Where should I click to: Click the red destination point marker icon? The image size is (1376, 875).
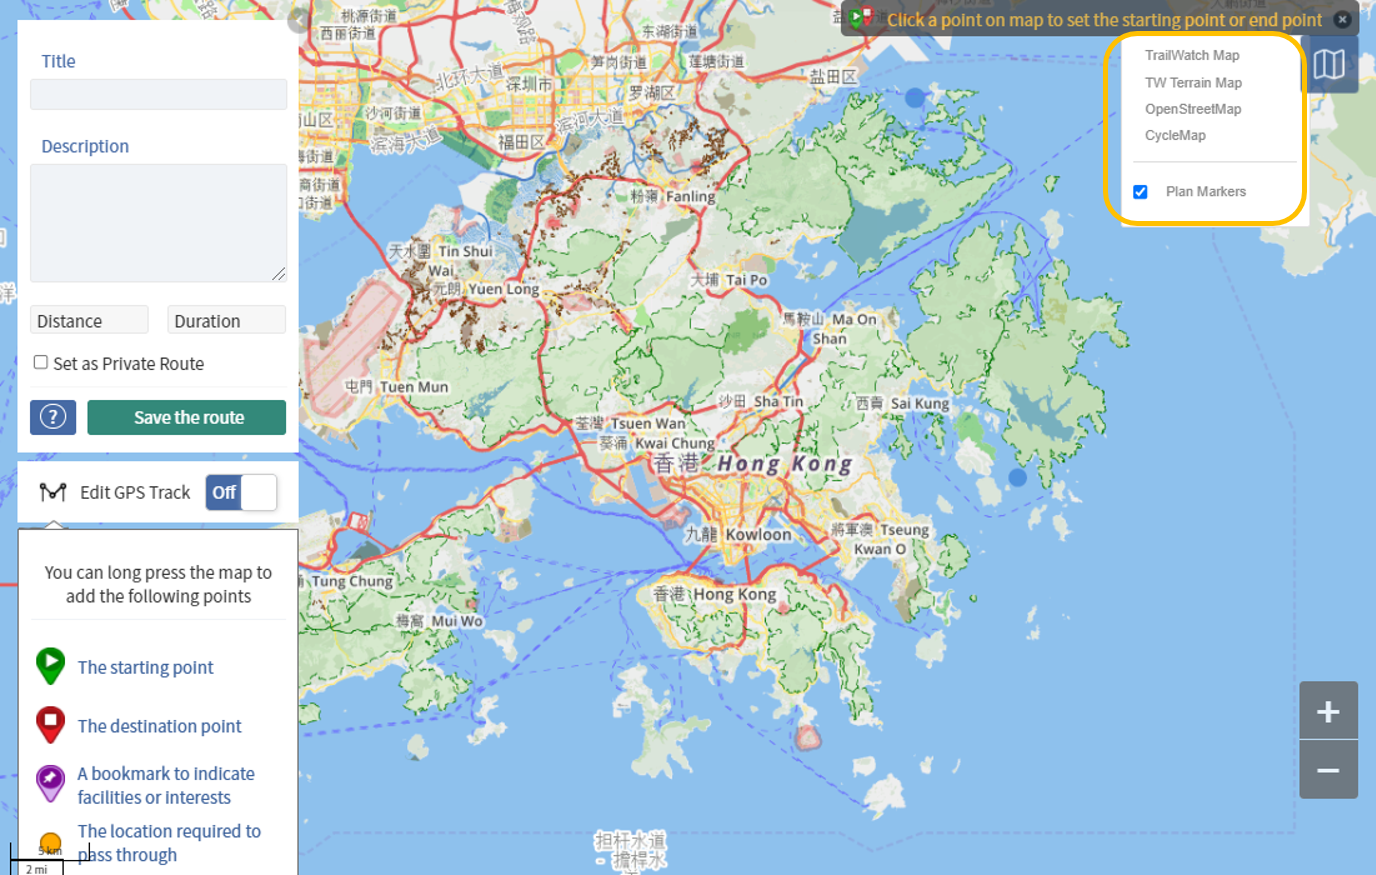click(50, 724)
